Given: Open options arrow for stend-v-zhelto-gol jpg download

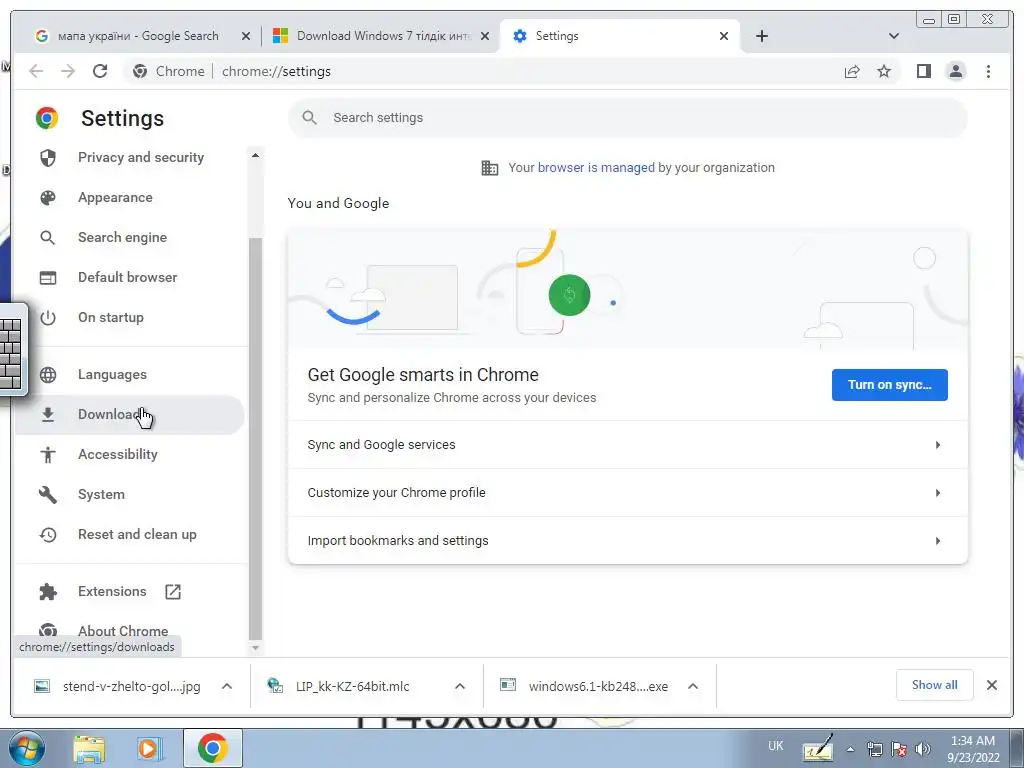Looking at the screenshot, I should [x=227, y=686].
